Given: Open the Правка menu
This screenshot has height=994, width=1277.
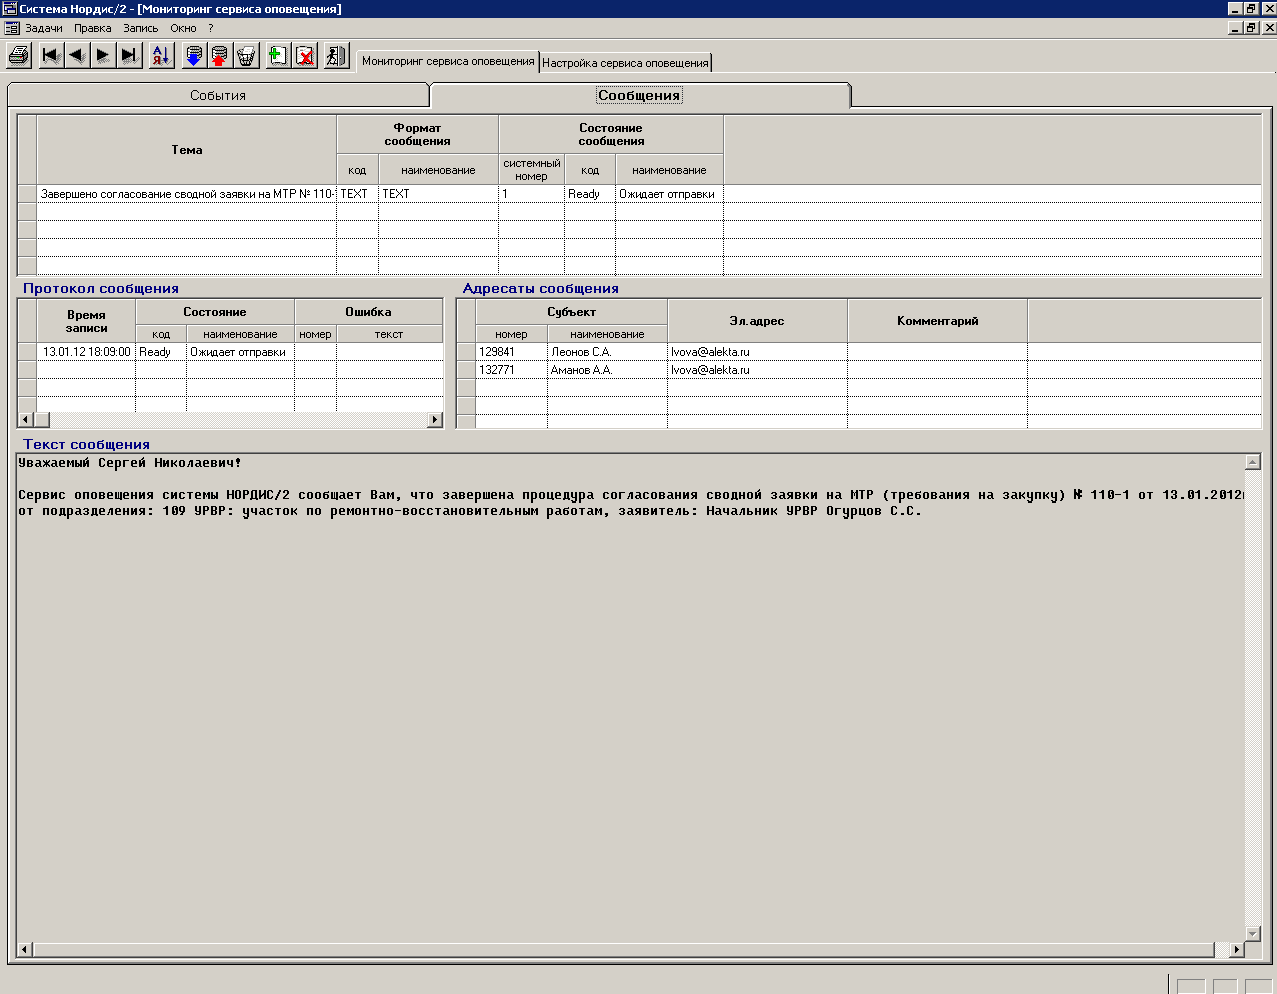Looking at the screenshot, I should click(93, 28).
